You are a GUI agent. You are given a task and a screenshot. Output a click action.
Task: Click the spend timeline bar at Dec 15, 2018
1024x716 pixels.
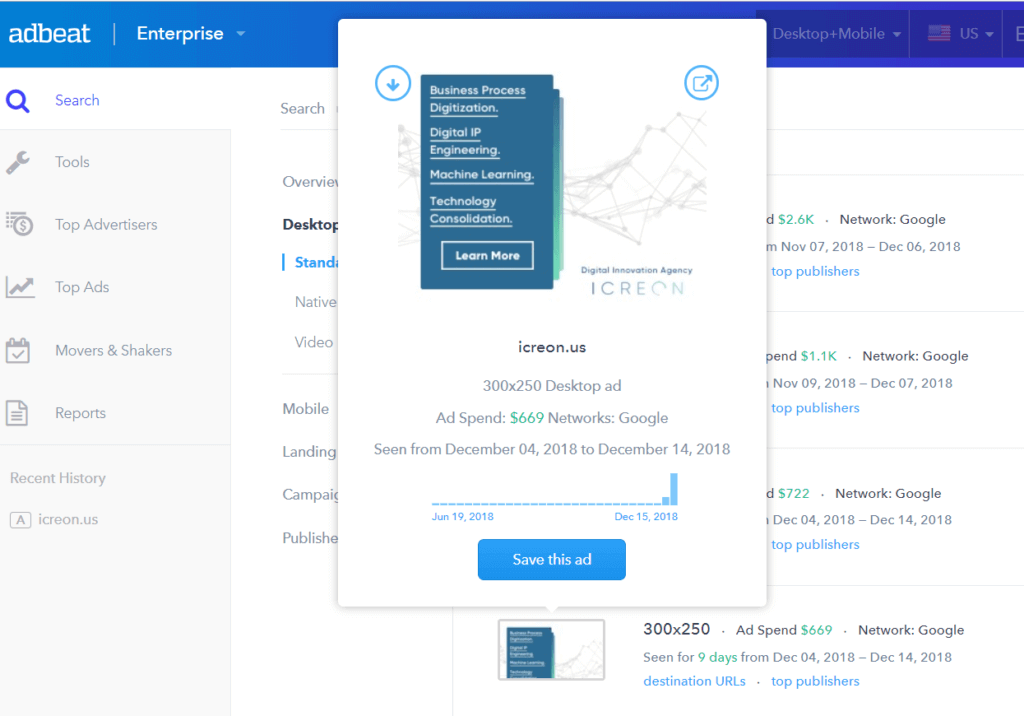[x=674, y=489]
